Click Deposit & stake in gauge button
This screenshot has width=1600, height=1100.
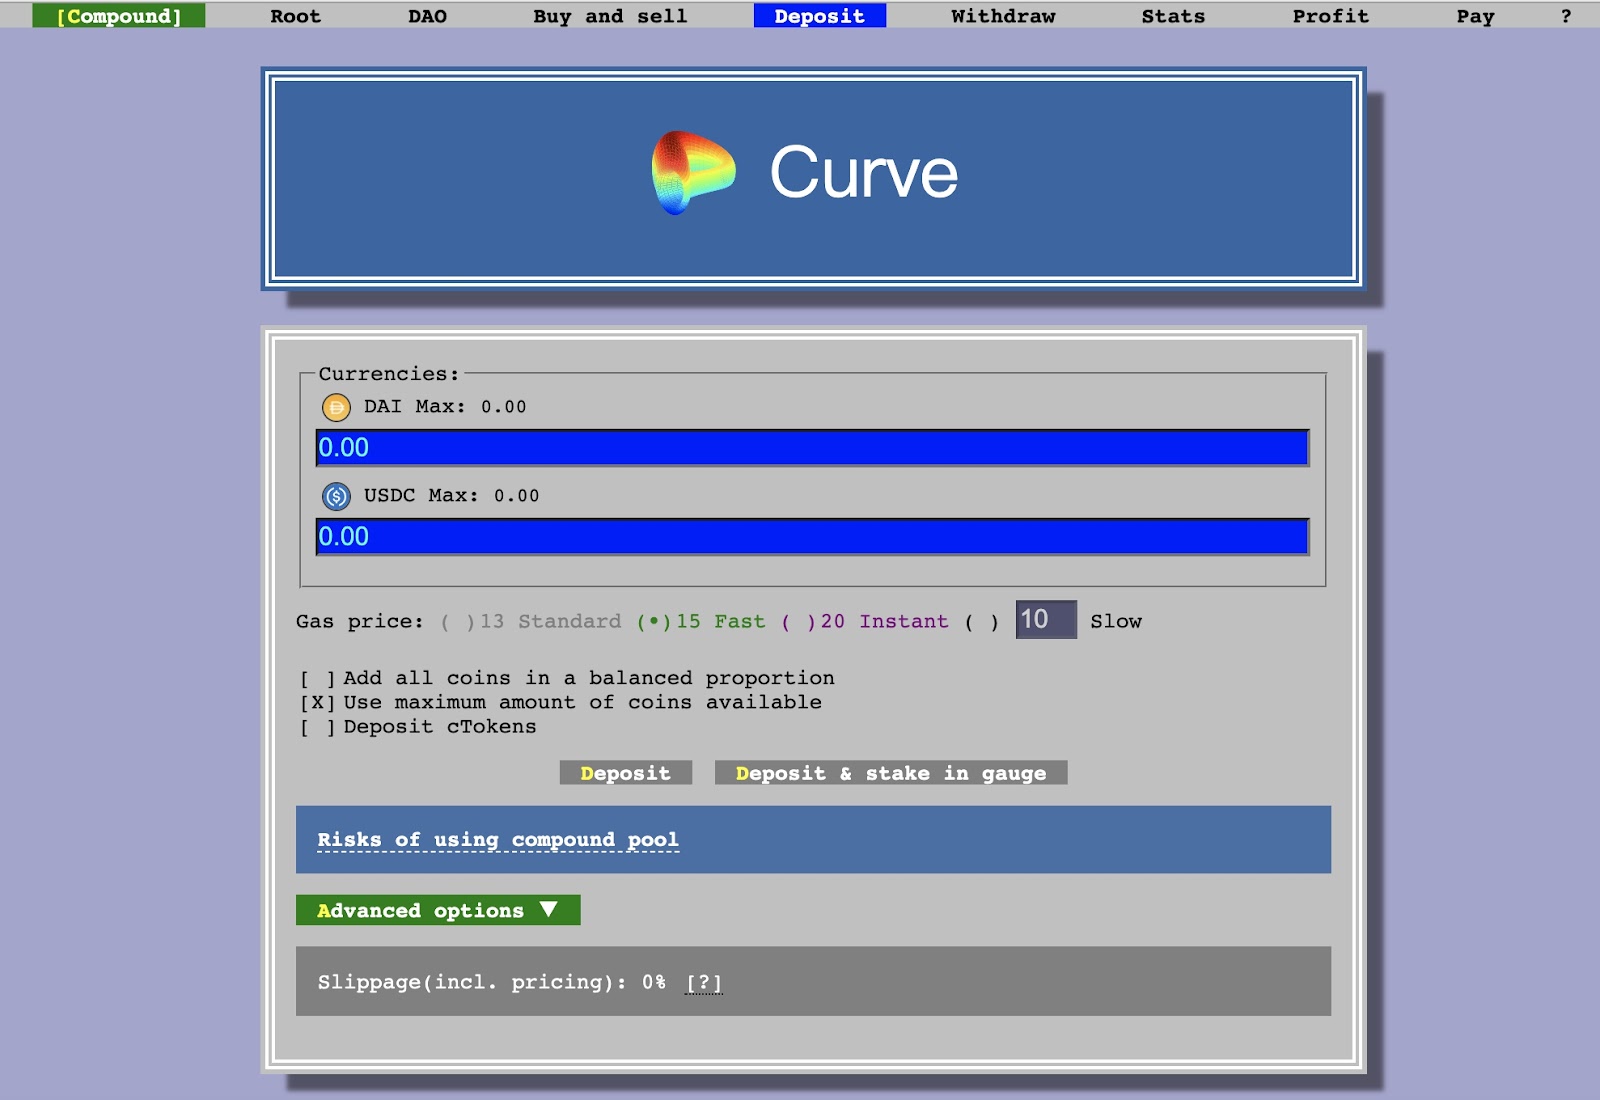click(891, 773)
